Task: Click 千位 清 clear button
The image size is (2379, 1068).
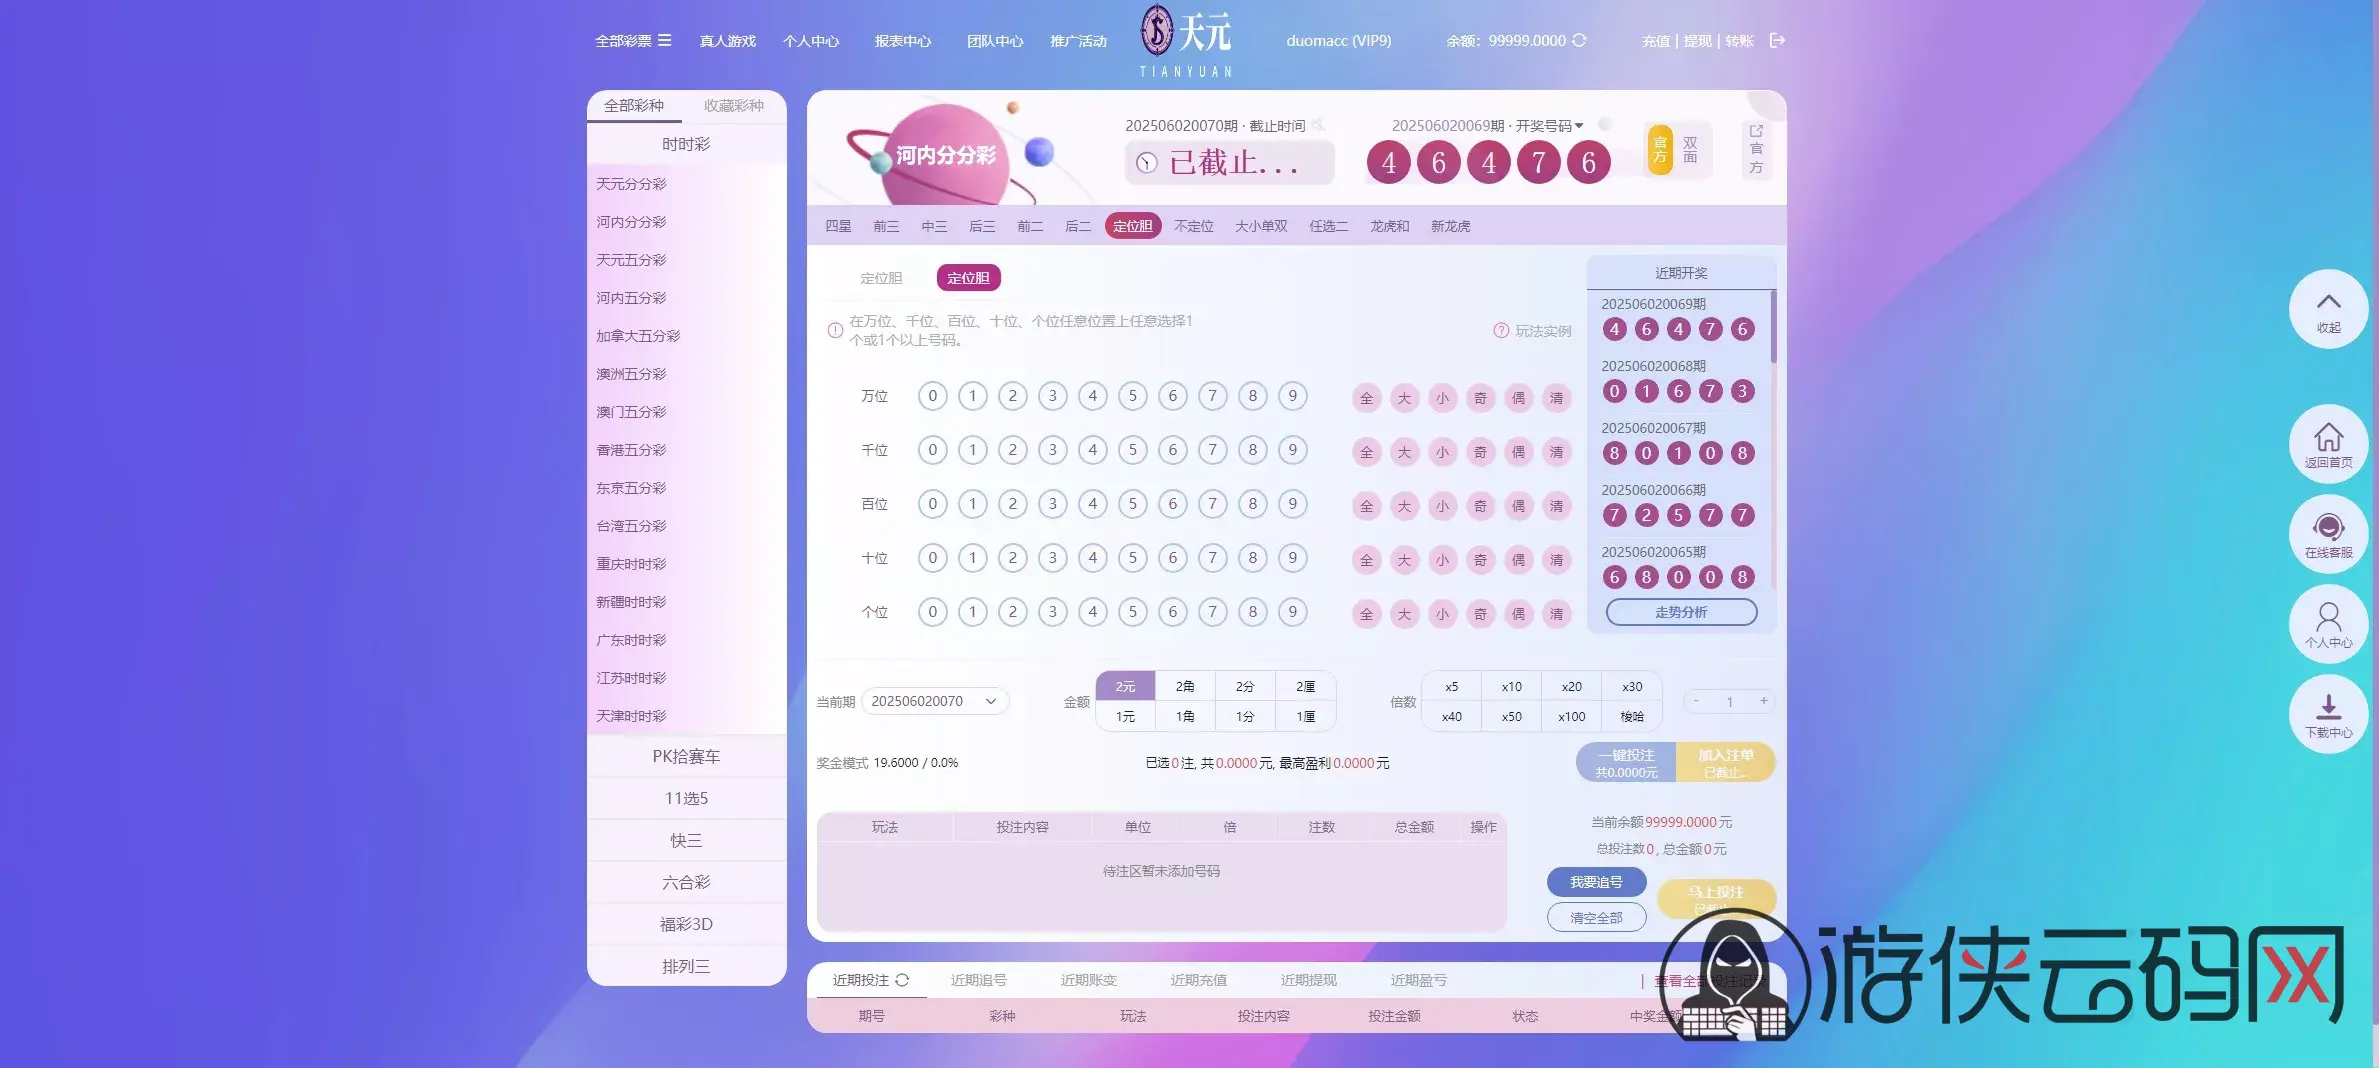Action: click(x=1557, y=452)
